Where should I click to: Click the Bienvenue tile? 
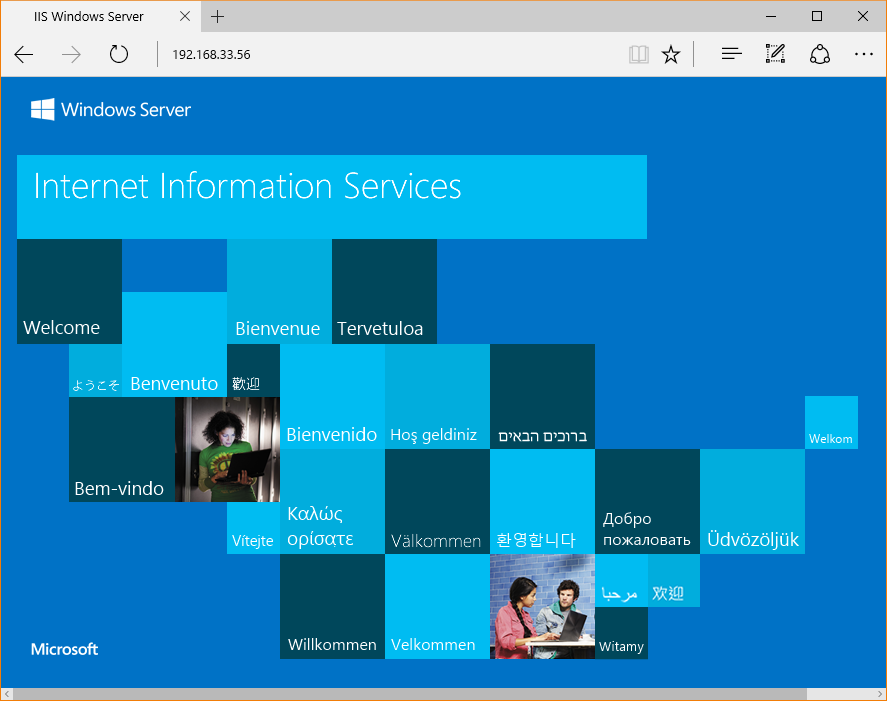click(279, 291)
